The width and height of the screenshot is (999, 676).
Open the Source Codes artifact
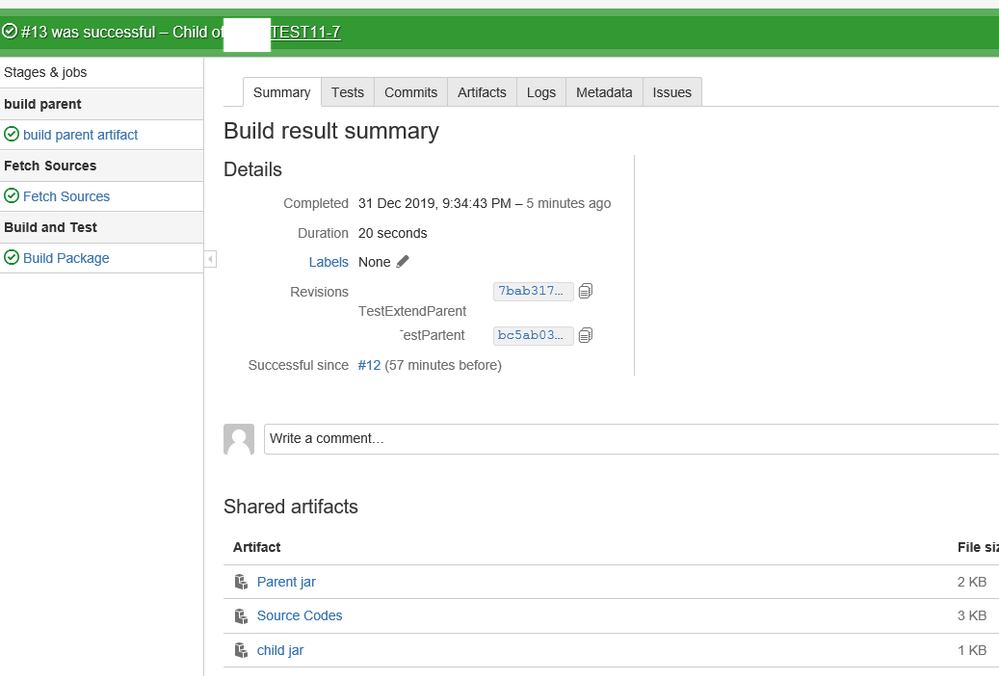299,615
